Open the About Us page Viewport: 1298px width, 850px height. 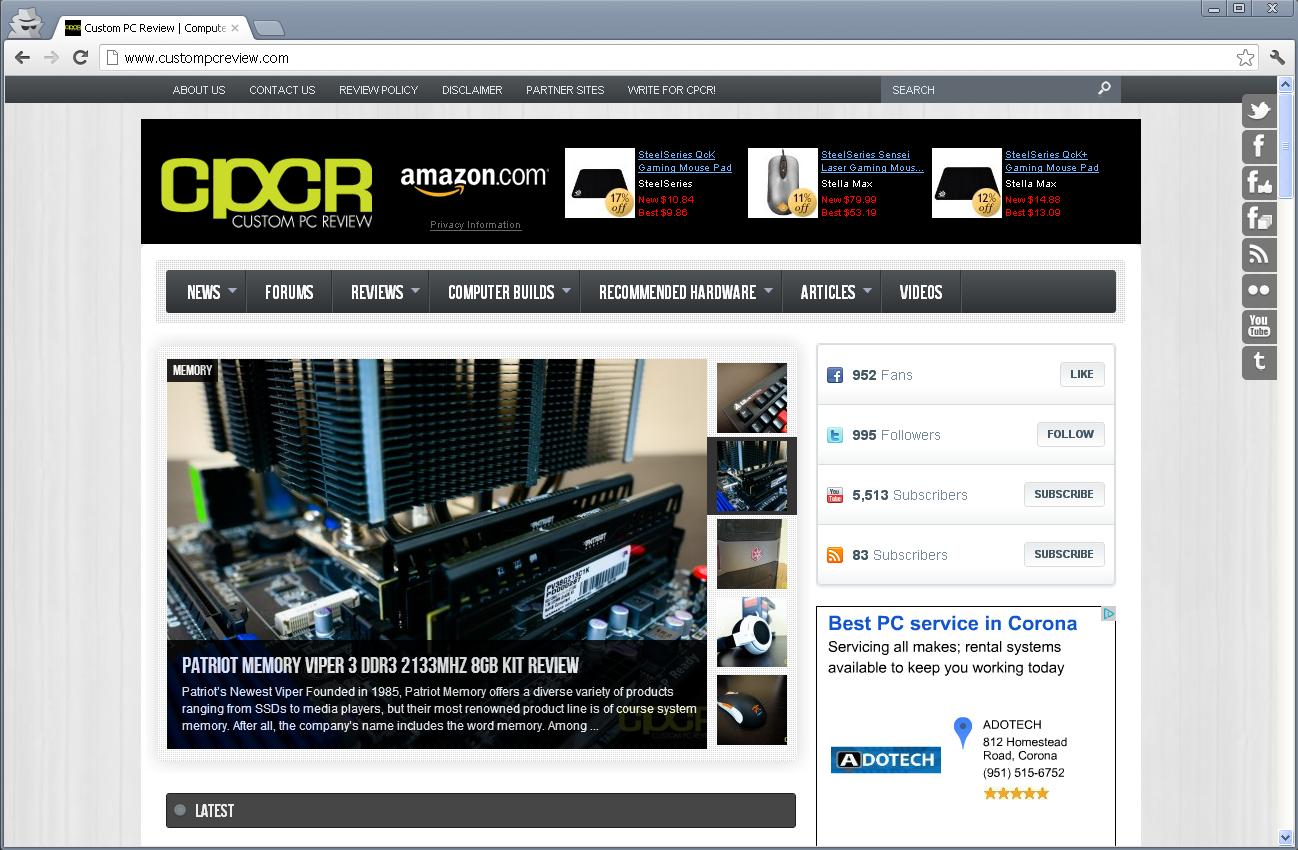pos(199,90)
